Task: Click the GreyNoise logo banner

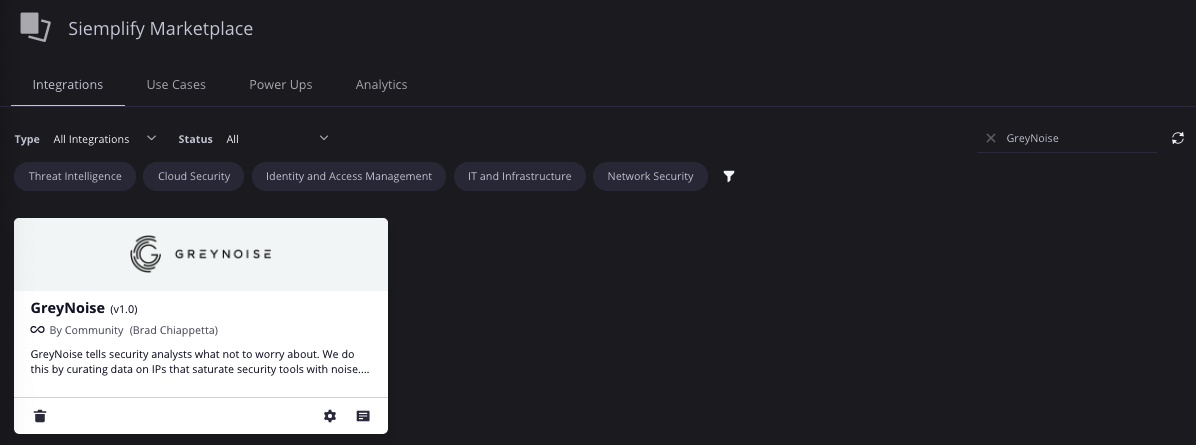Action: (x=201, y=254)
